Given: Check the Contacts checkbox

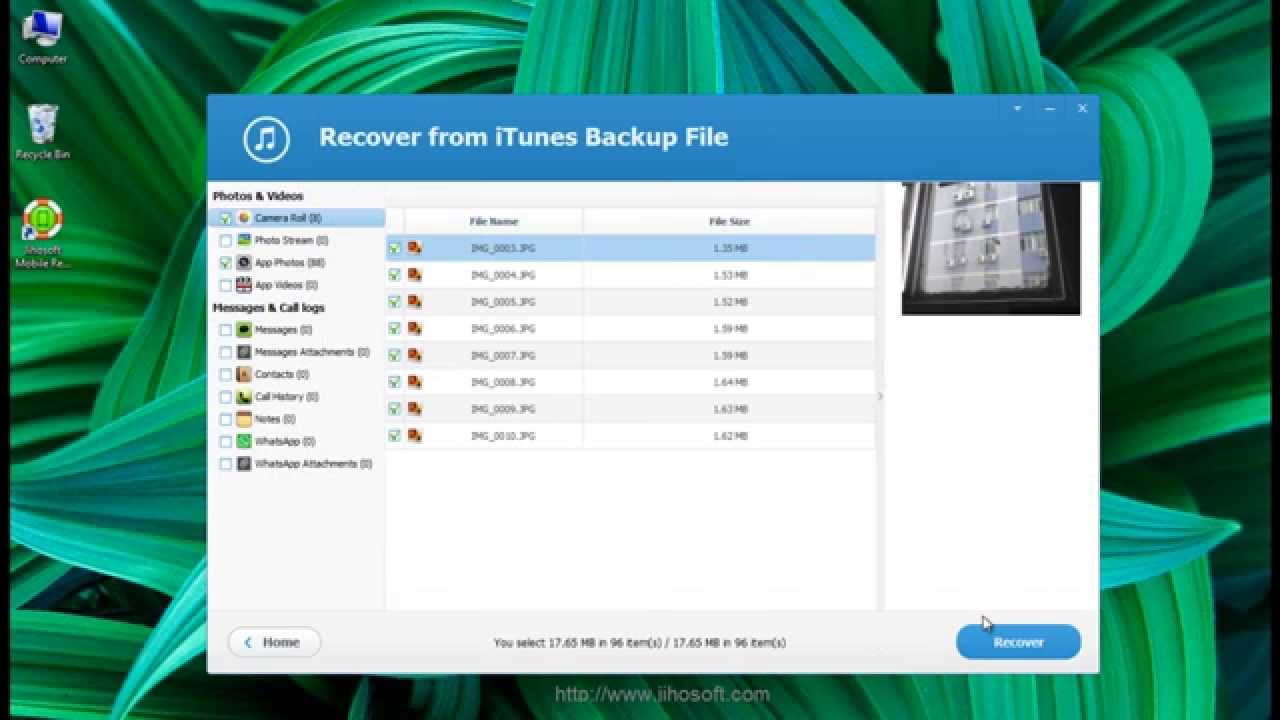Looking at the screenshot, I should click(225, 375).
